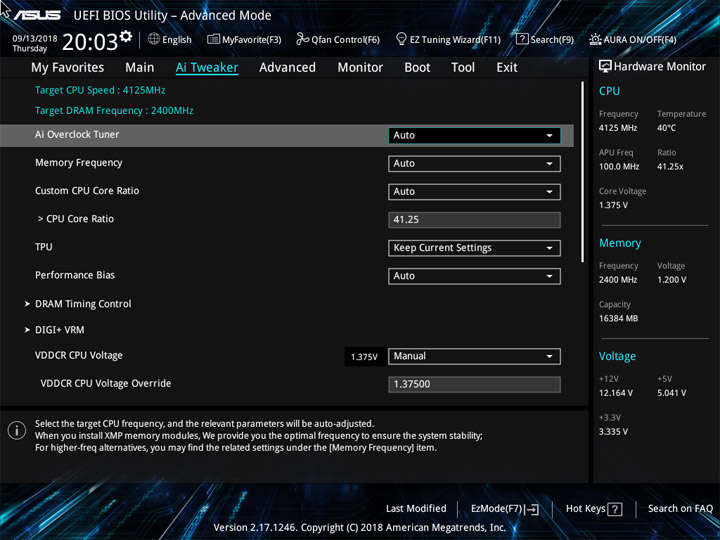This screenshot has height=540, width=720.
Task: Click the Hot Keys question mark icon
Action: pos(615,509)
